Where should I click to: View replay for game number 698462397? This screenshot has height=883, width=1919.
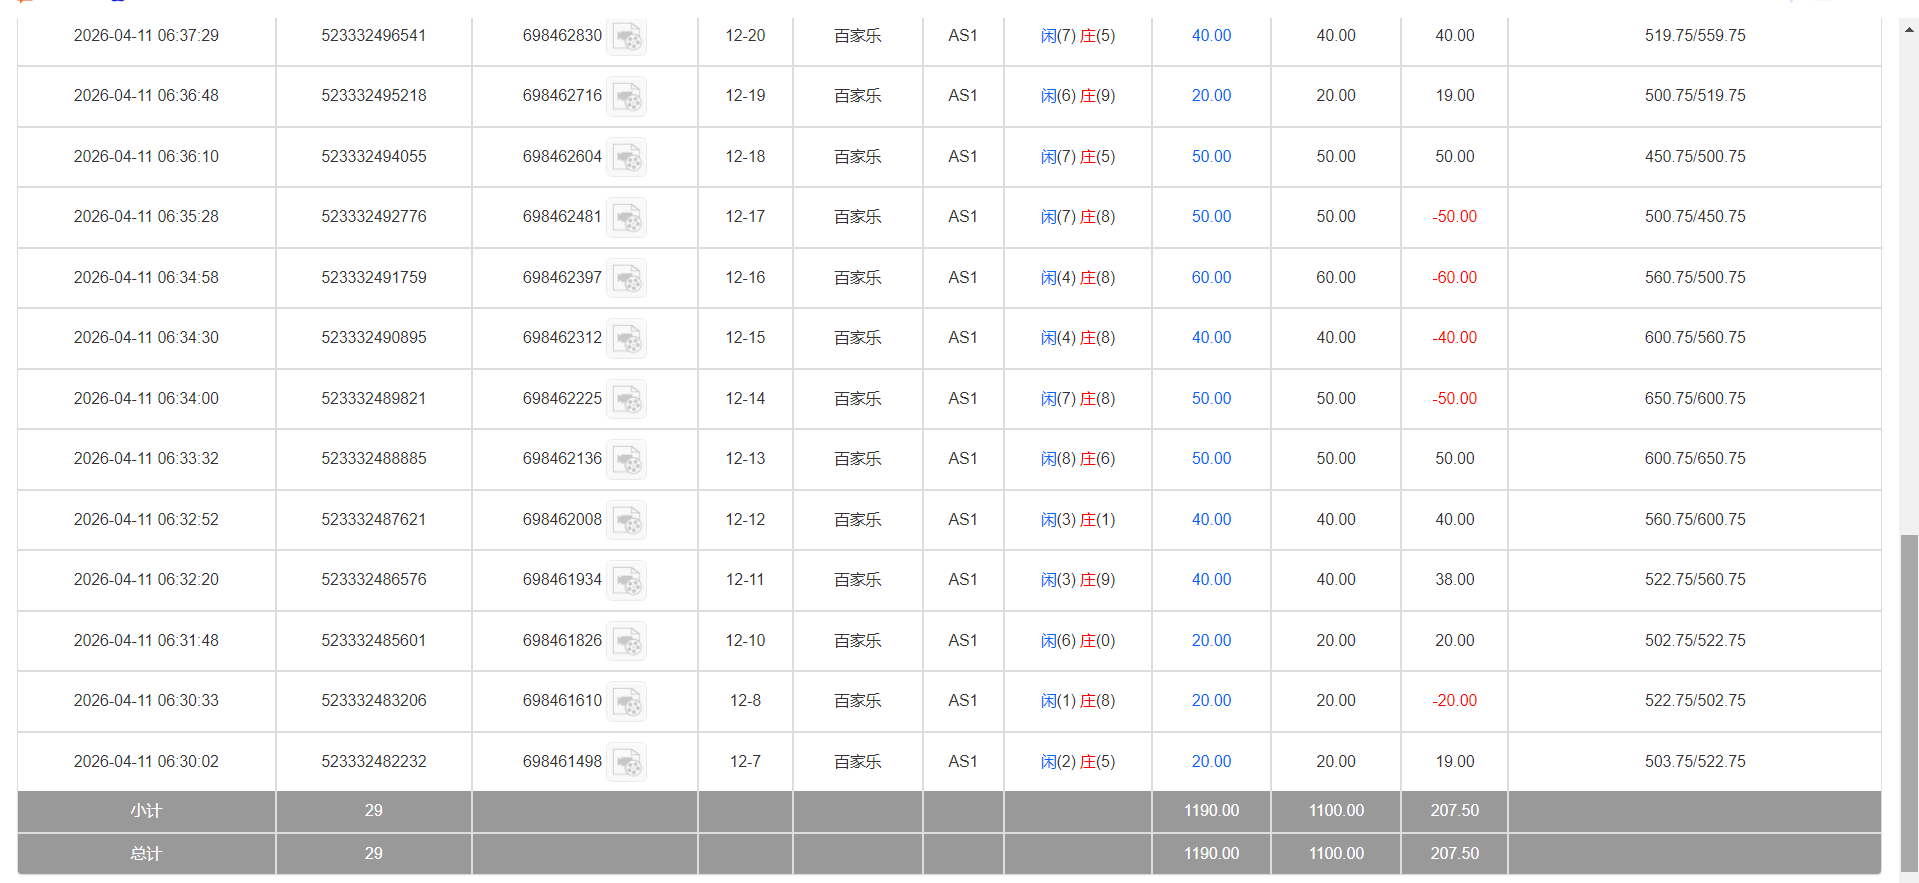click(627, 279)
